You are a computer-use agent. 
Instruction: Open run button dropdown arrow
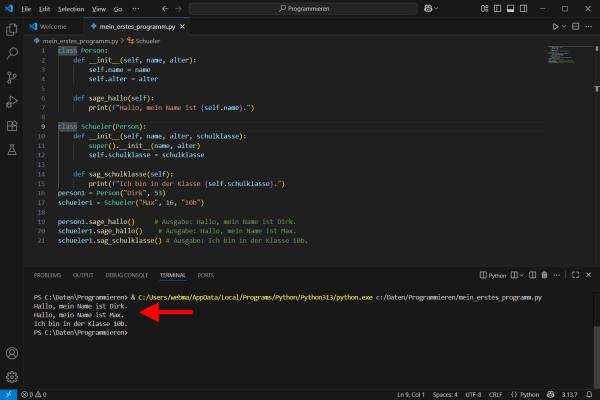click(x=564, y=27)
